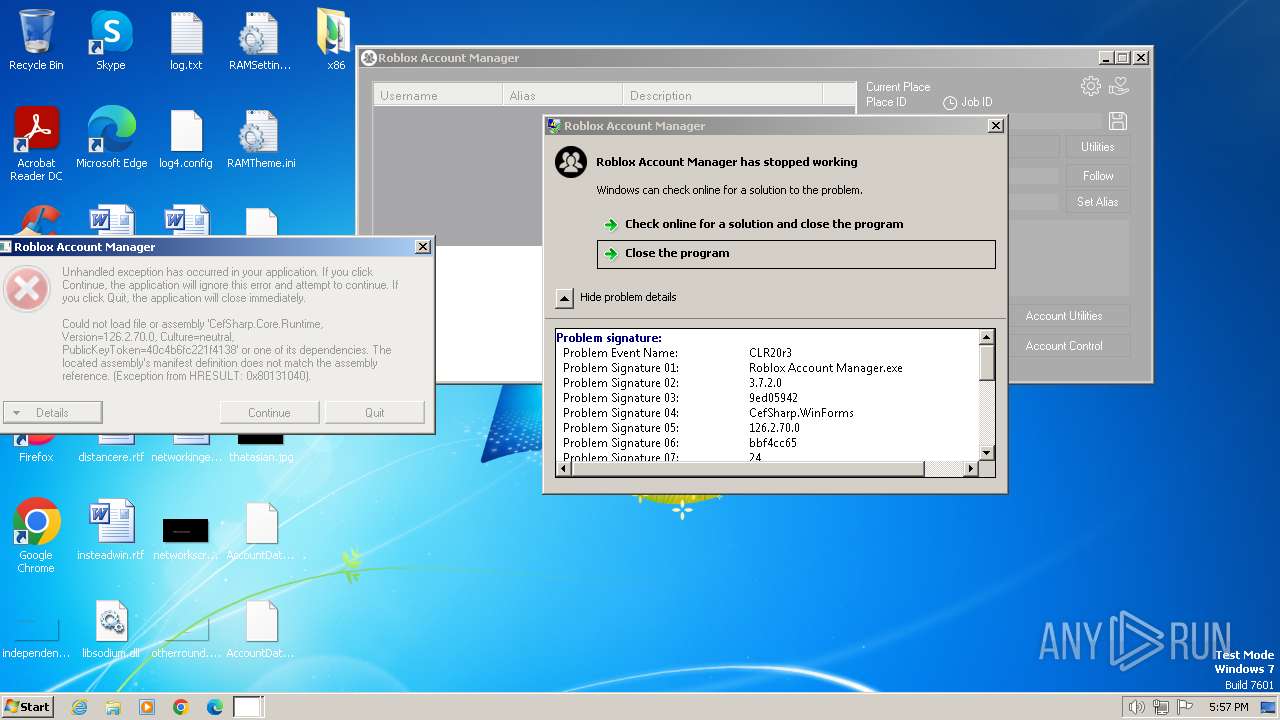This screenshot has width=1280, height=720.
Task: Click the taskbar clock showing 5:57 PM
Action: [1228, 707]
